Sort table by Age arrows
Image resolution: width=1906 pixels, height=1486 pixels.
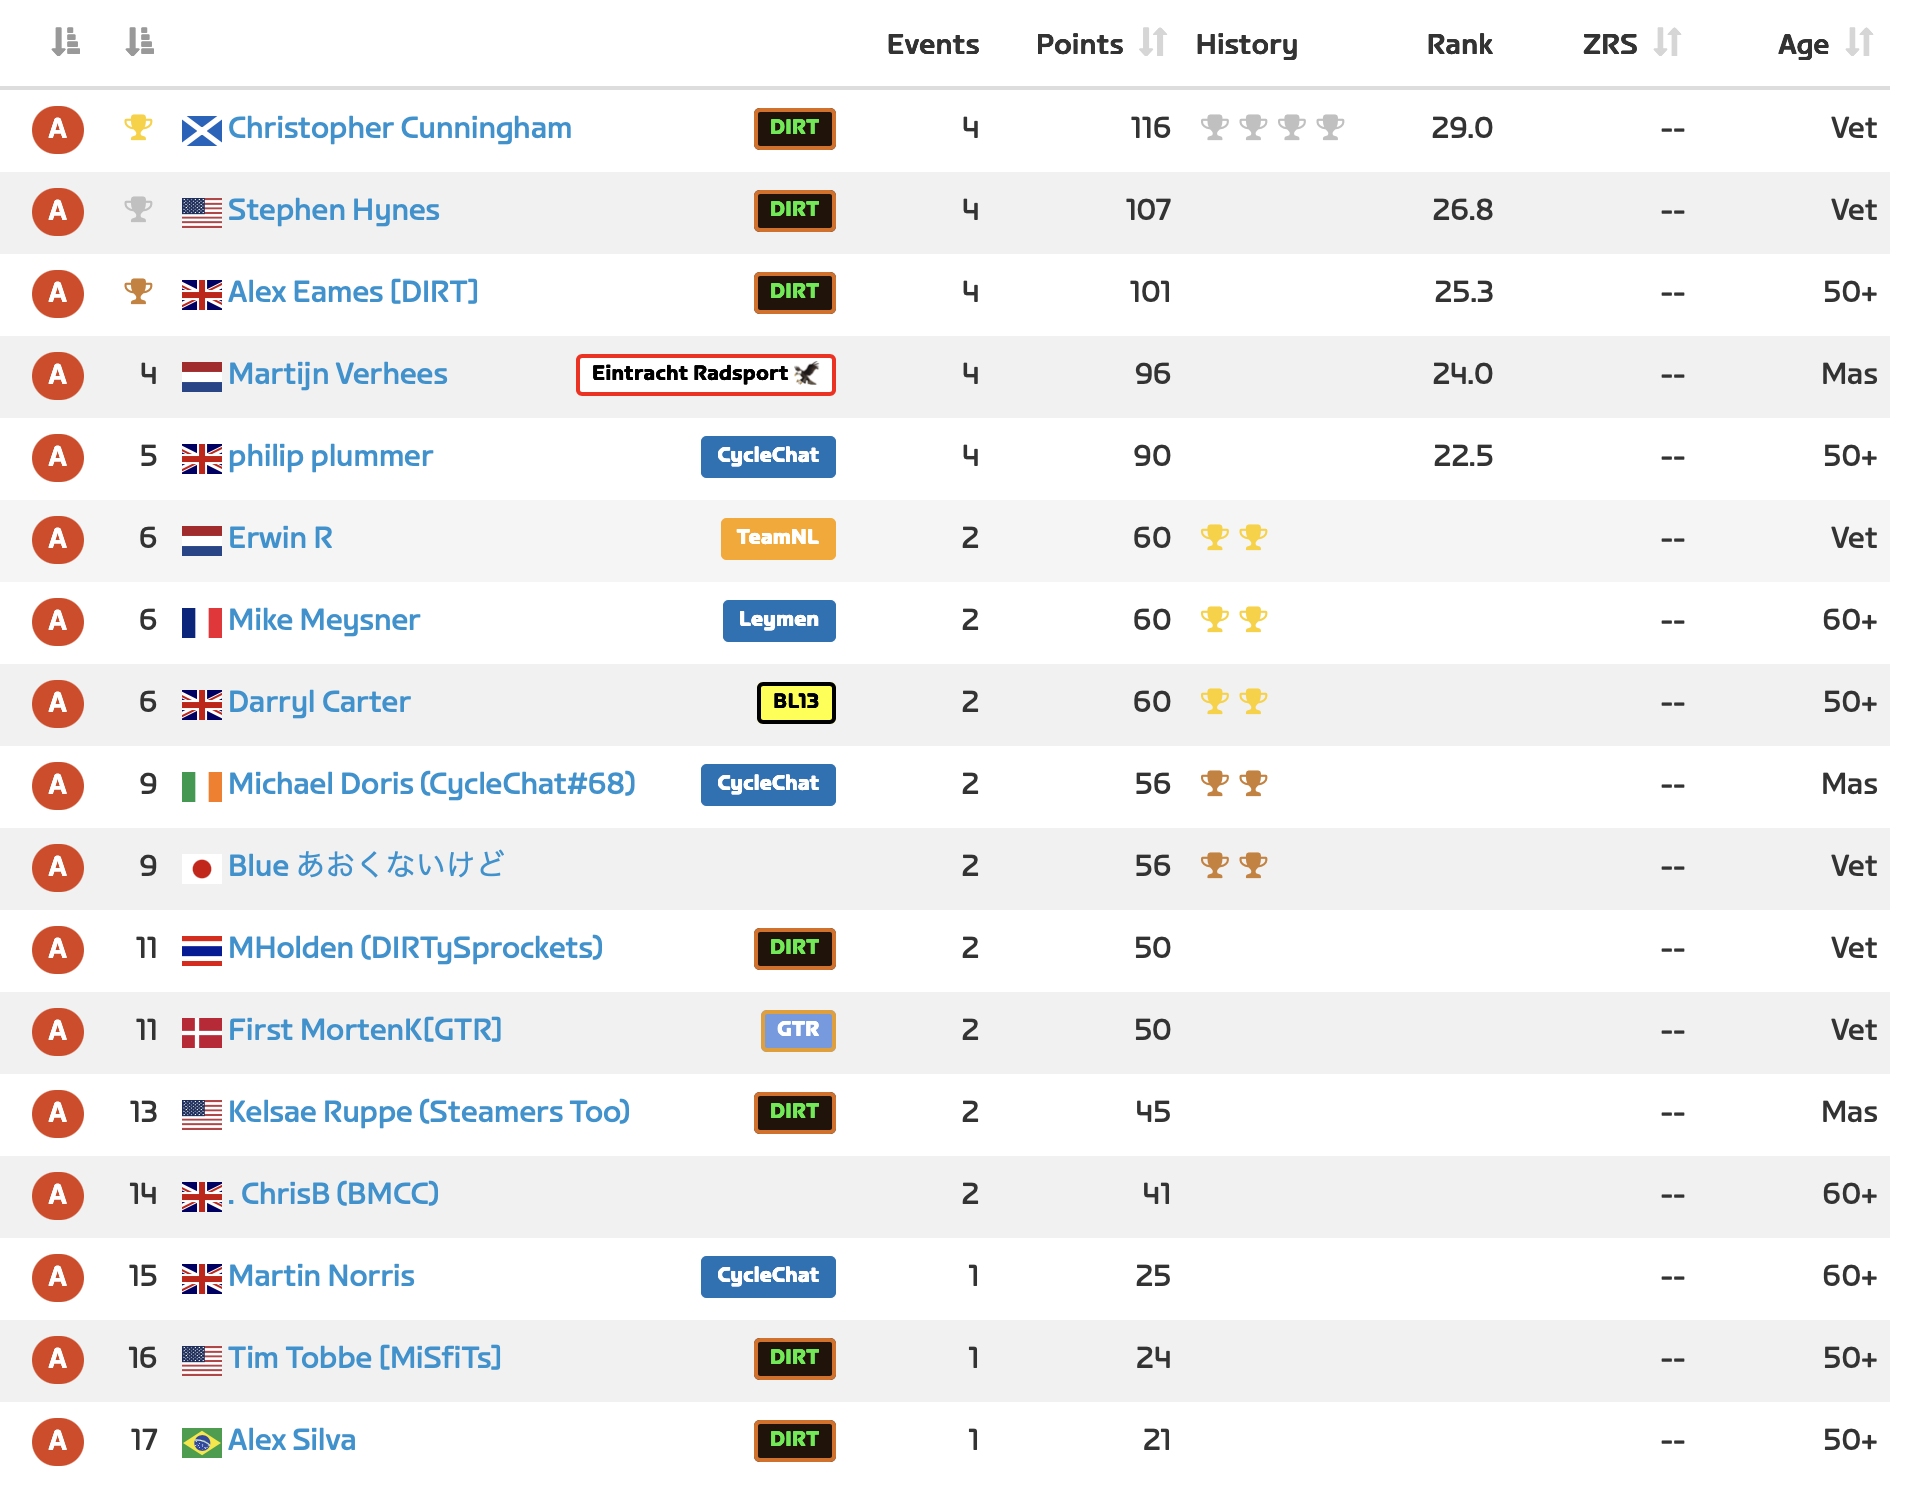1859,43
